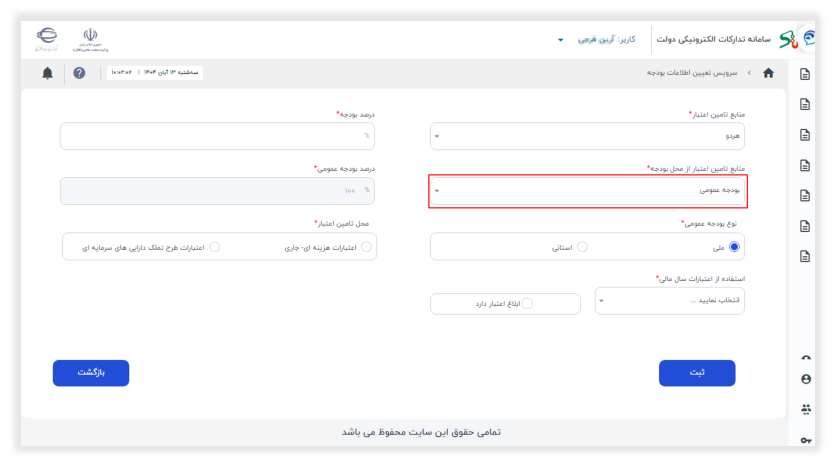835x466 pixels.
Task: Click the بازگشت back button
Action: [x=91, y=373]
